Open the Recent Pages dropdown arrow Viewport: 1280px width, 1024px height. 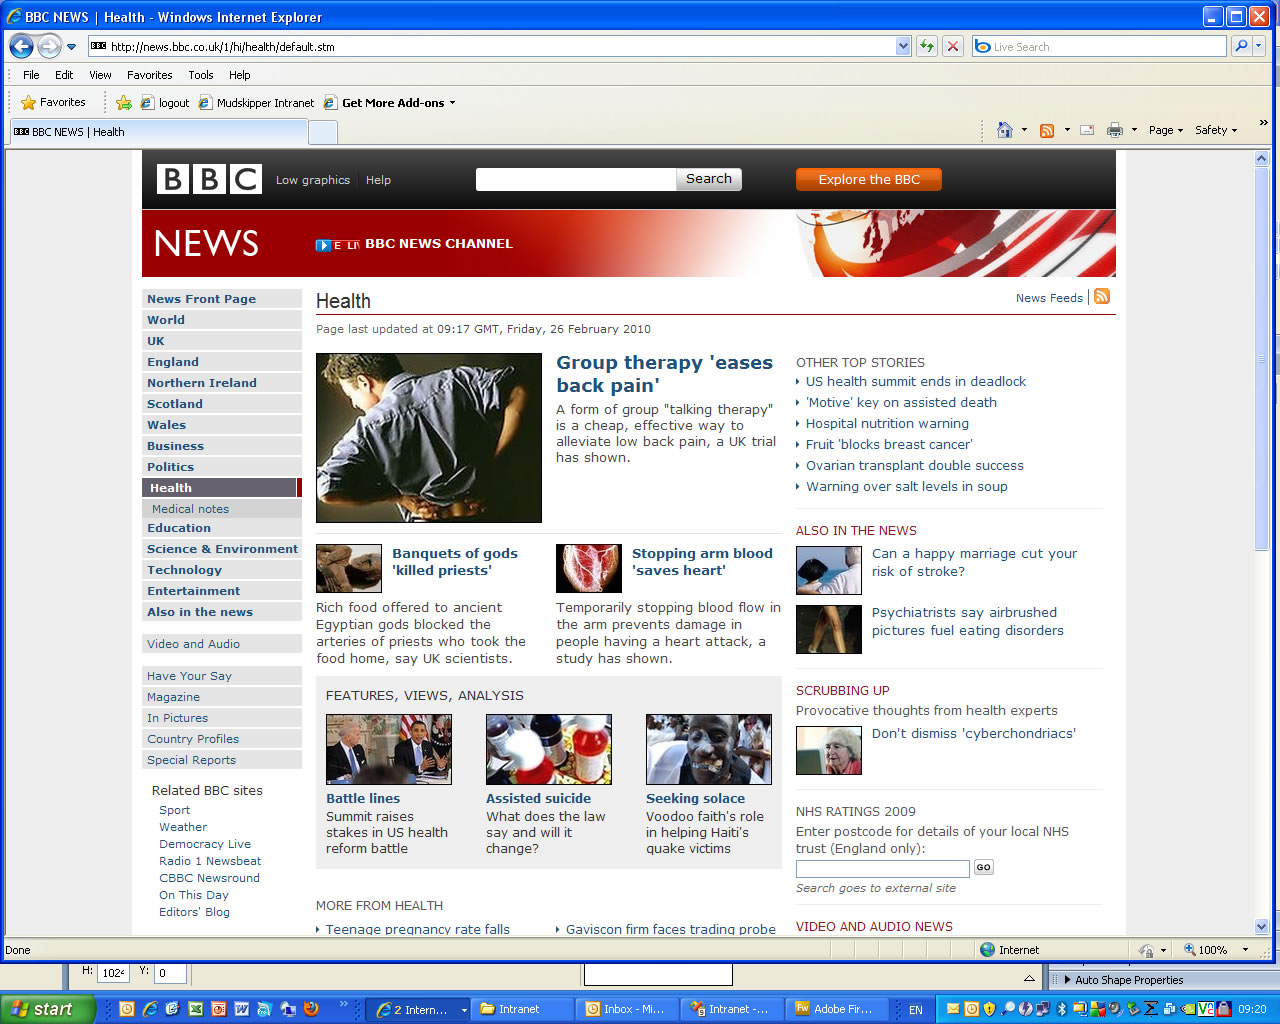click(x=71, y=47)
